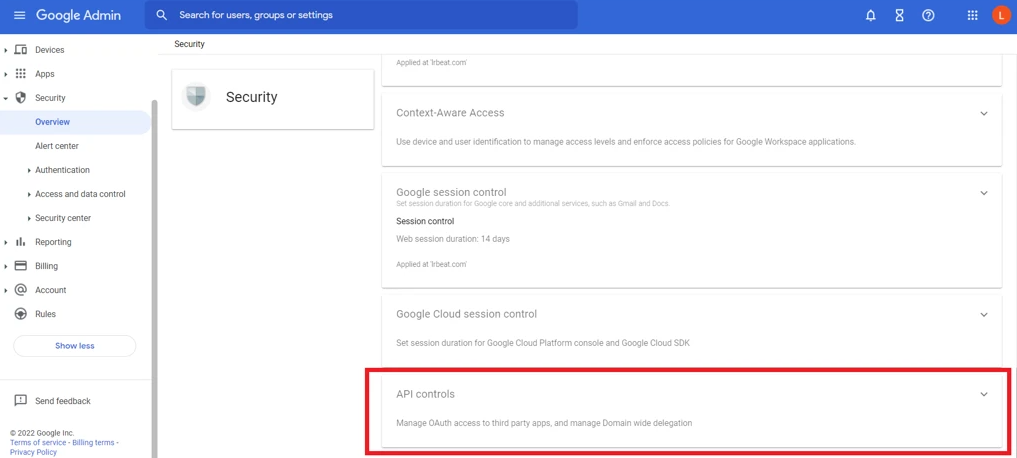Click the Rules icon in sidebar
Image resolution: width=1017 pixels, height=458 pixels.
coord(20,314)
